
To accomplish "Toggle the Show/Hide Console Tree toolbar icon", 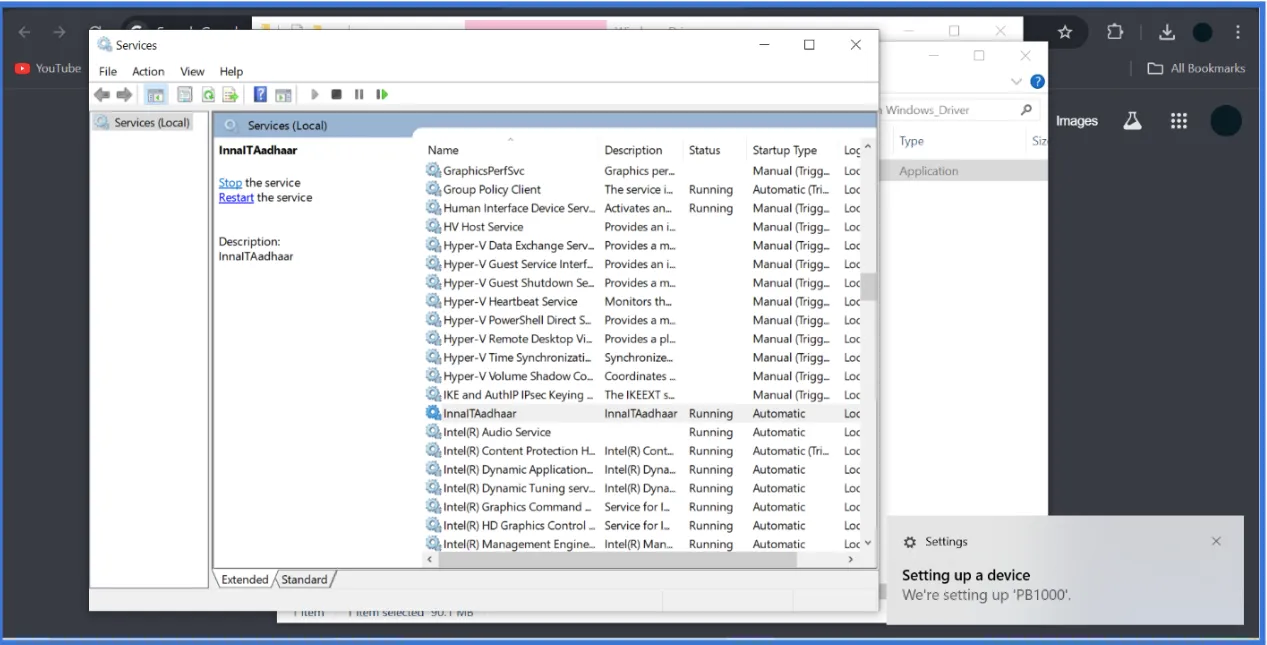I will pos(155,94).
